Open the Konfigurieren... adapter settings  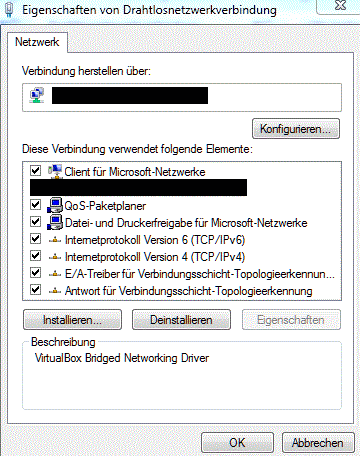coord(296,129)
